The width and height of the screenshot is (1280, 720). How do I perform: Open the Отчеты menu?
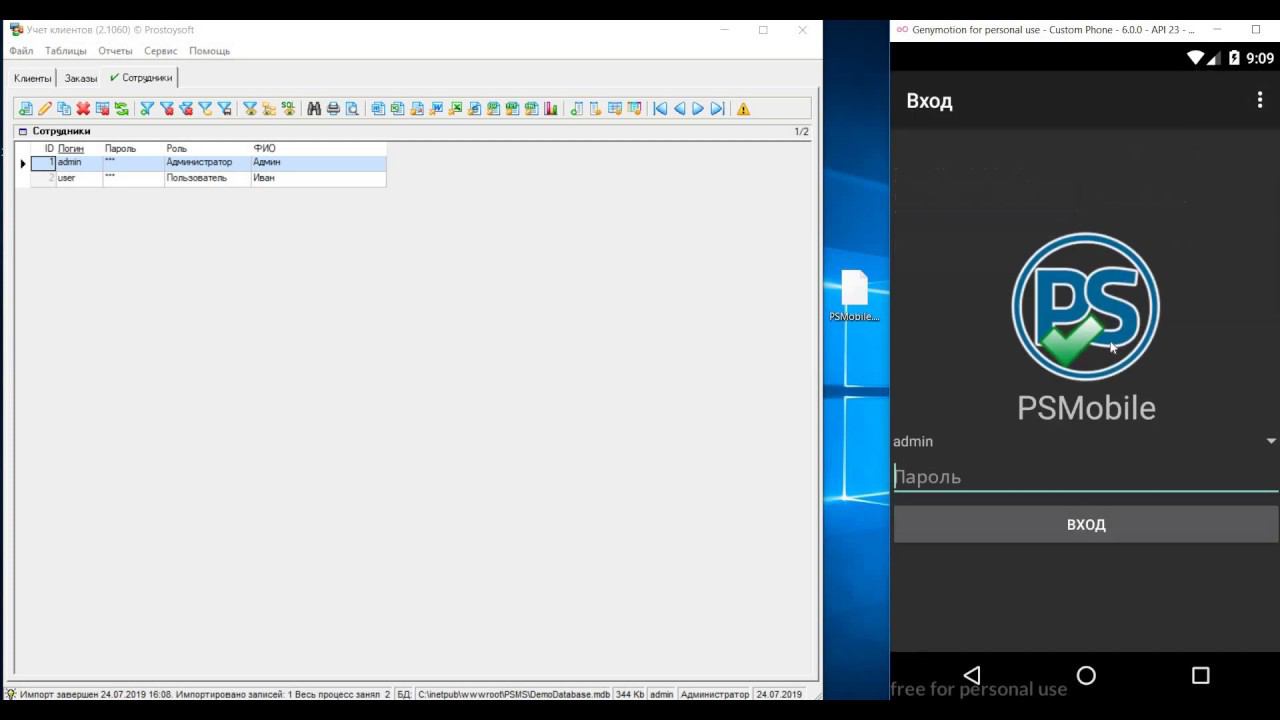click(116, 51)
